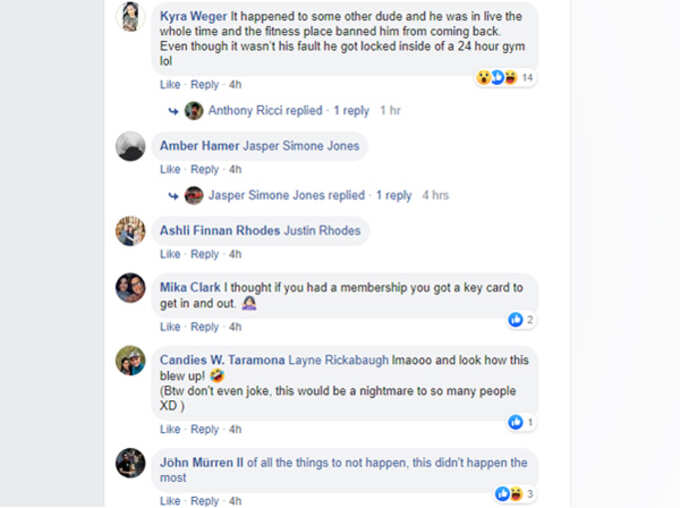This screenshot has width=680, height=508.
Task: Open Amber Hamer's profile avatar
Action: pyautogui.click(x=130, y=146)
